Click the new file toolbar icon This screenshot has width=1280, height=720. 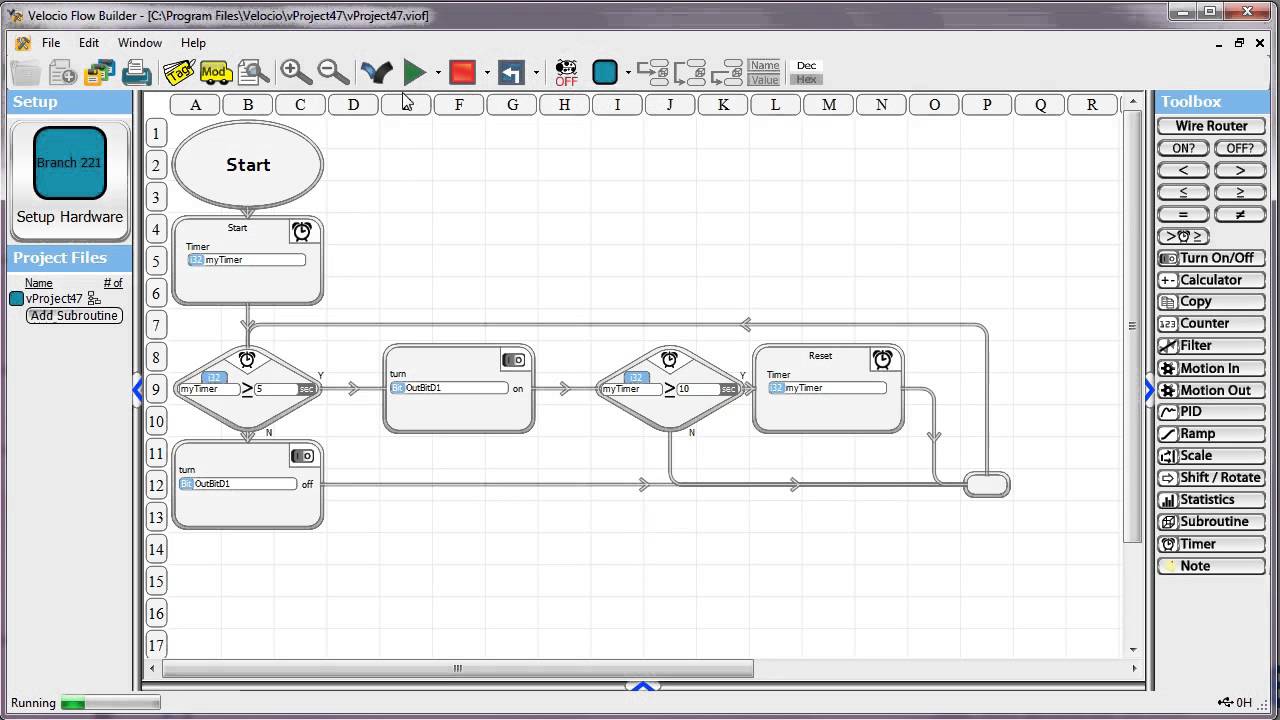[x=62, y=72]
